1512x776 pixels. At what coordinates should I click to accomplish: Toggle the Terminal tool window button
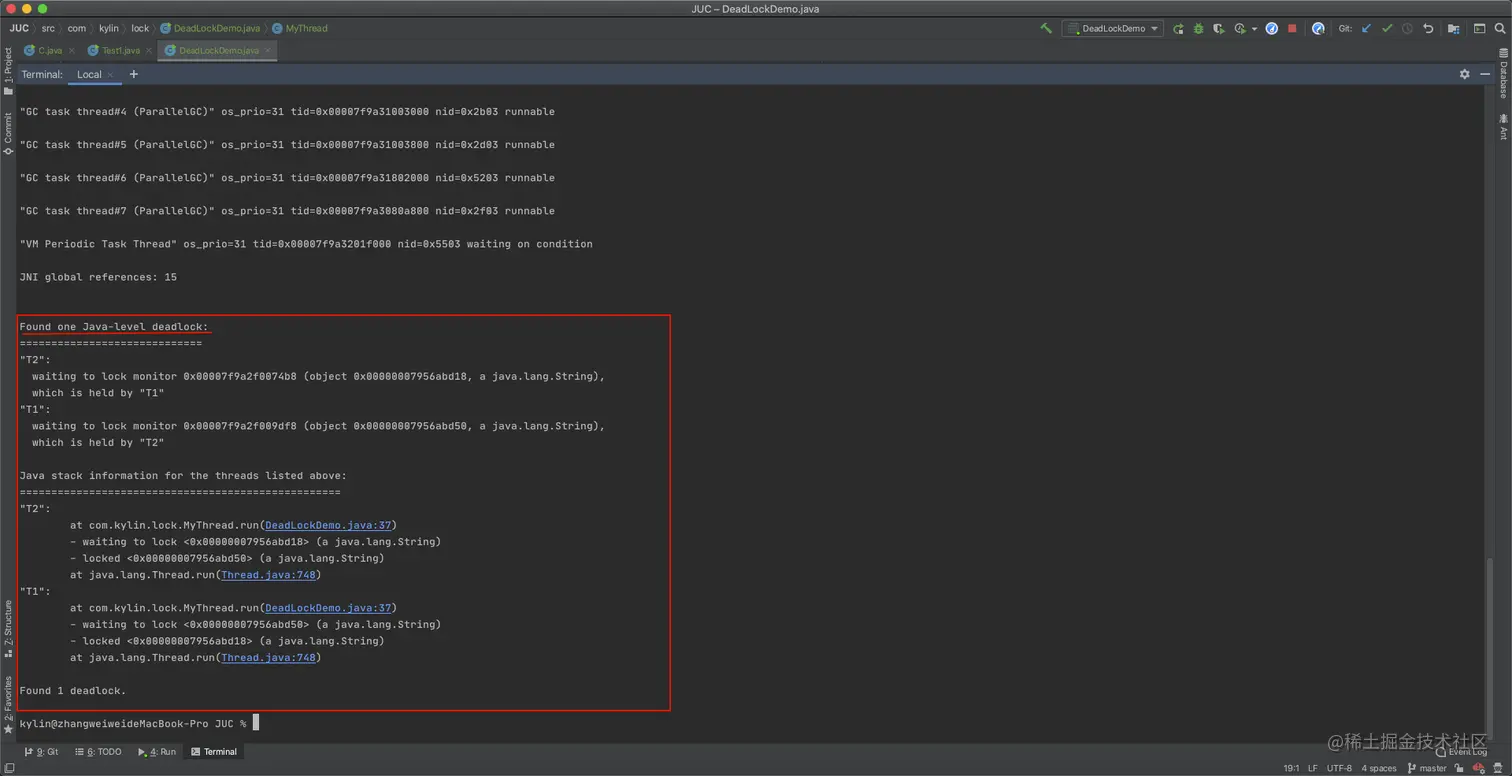point(215,752)
